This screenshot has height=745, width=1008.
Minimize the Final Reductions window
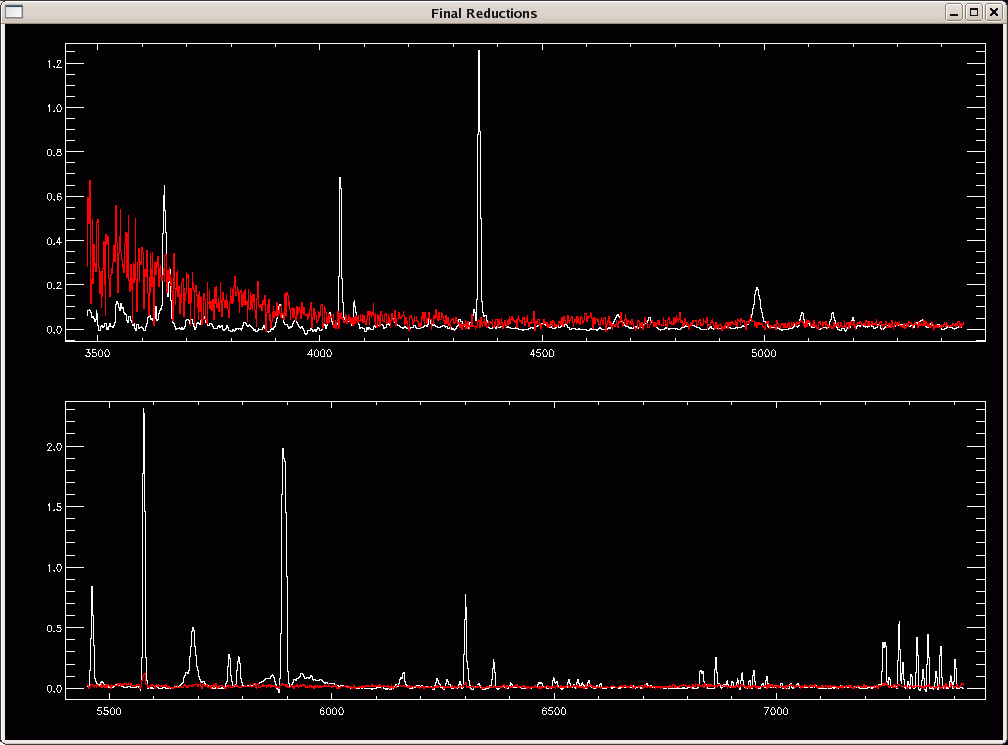tap(955, 12)
